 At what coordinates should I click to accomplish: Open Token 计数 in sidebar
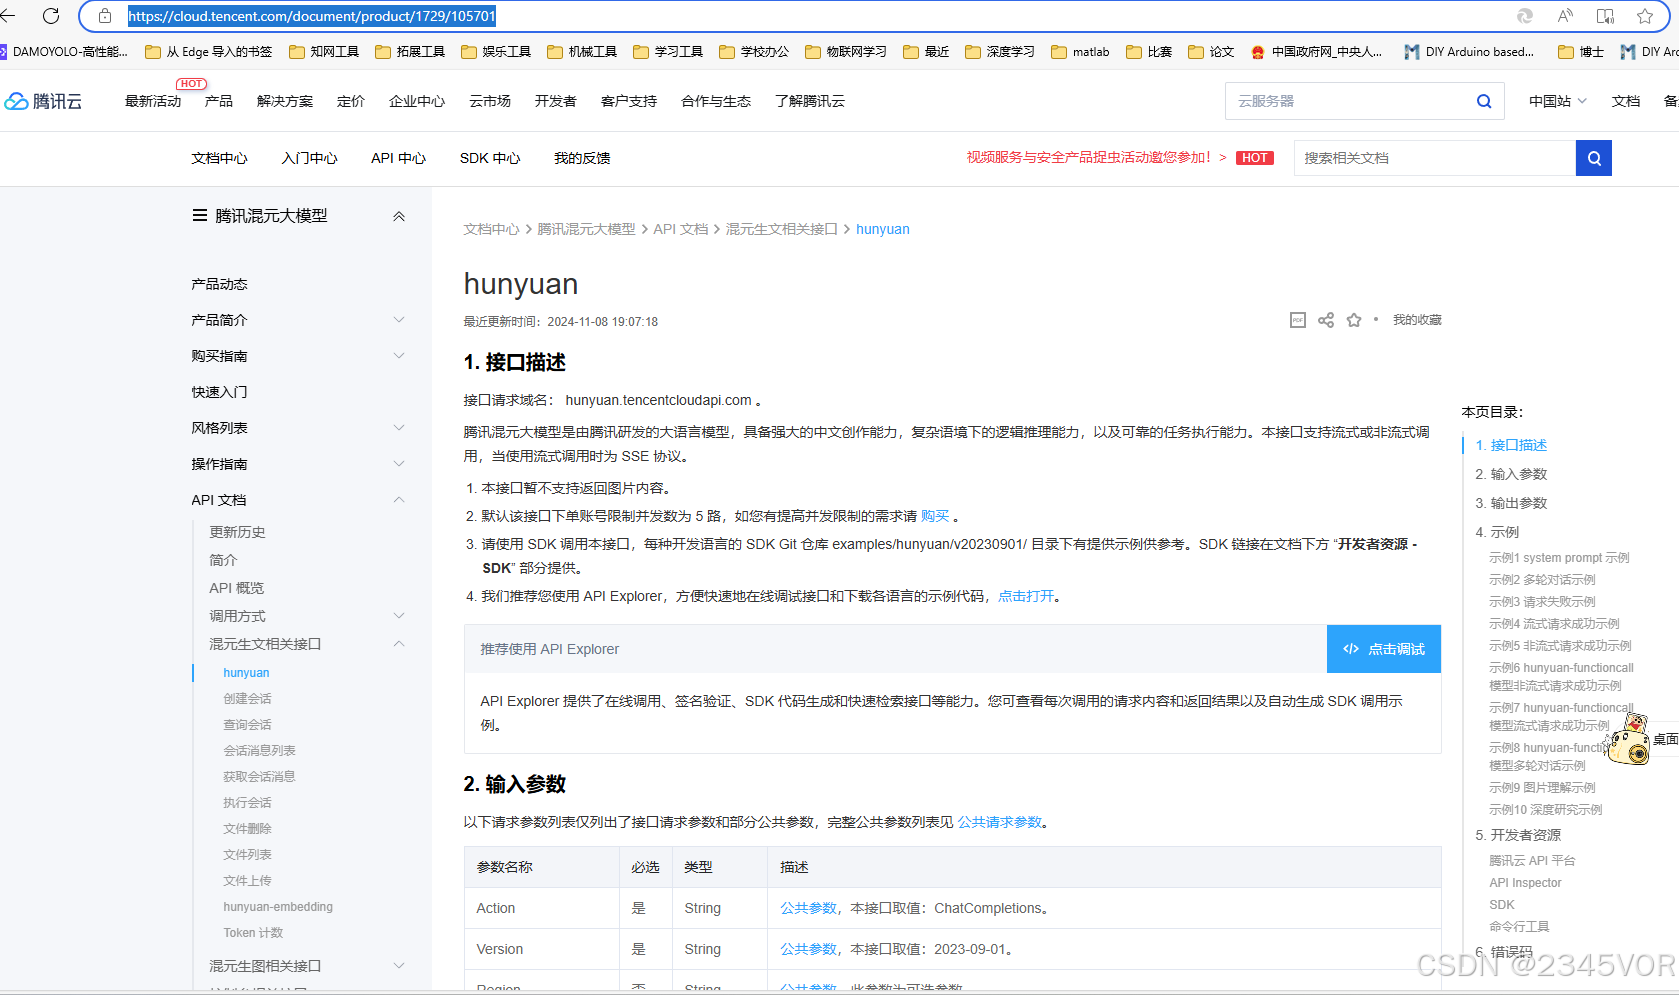pos(253,933)
